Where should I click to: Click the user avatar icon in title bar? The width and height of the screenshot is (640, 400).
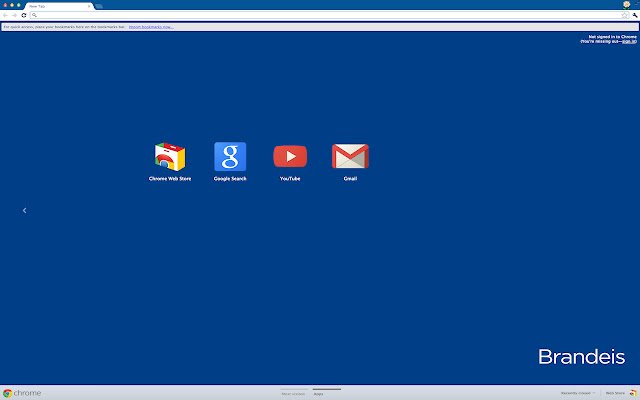click(x=627, y=4)
